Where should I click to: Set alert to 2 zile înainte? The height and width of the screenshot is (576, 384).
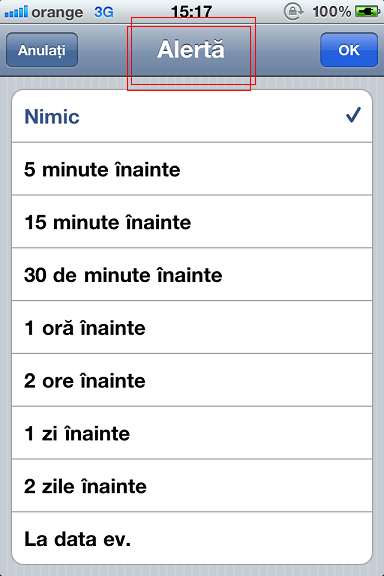(192, 486)
